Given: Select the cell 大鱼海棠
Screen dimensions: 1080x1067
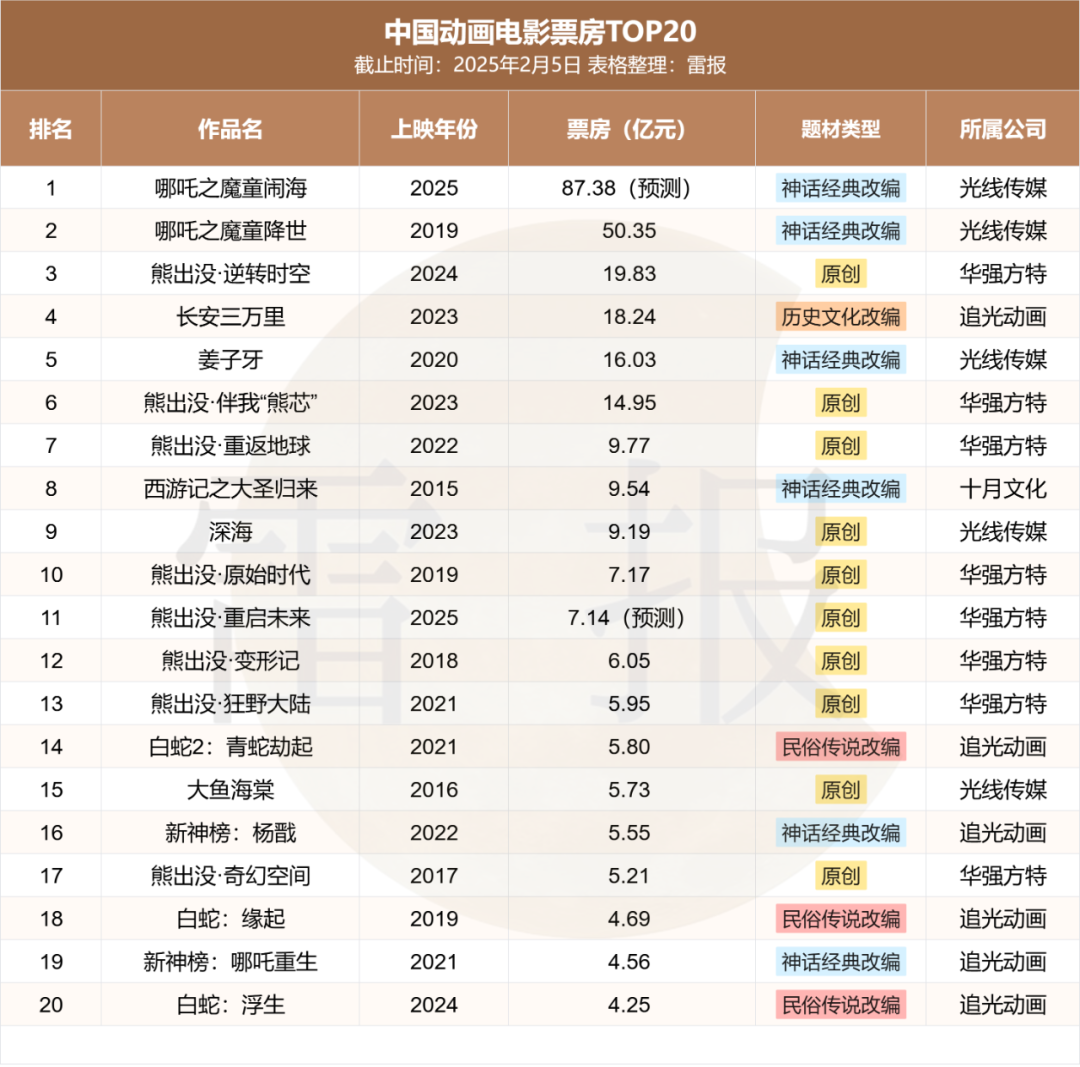Looking at the screenshot, I should (x=230, y=789).
